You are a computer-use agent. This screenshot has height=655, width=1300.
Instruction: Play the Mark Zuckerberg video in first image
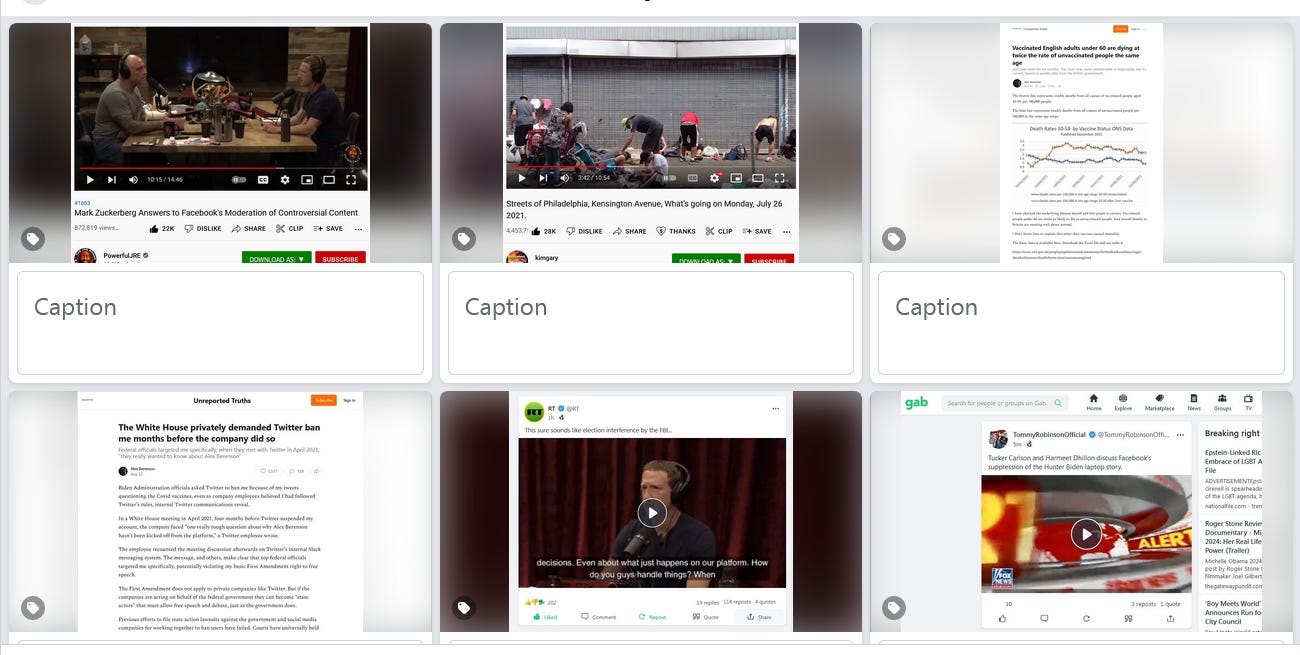click(90, 180)
